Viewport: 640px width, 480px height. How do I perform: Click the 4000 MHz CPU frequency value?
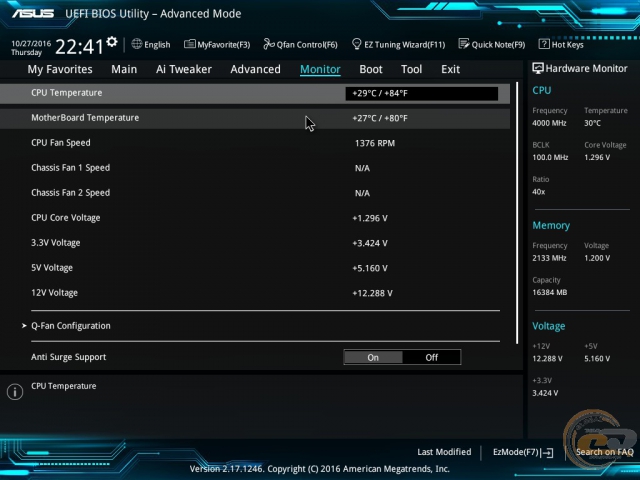coord(549,123)
